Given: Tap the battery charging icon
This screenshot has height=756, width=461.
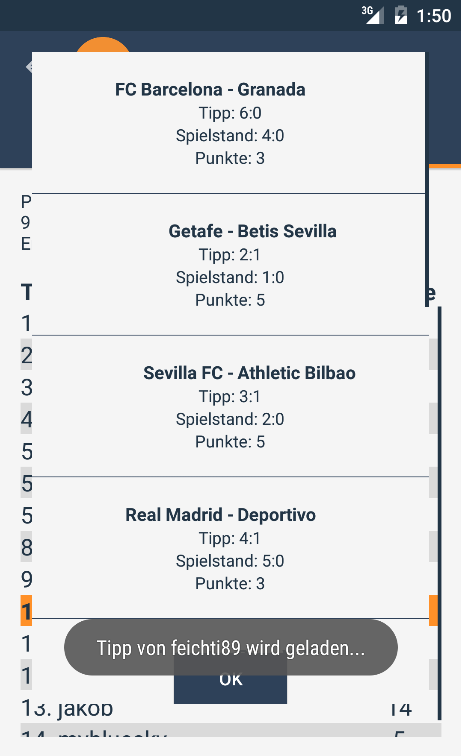Looking at the screenshot, I should click(400, 15).
